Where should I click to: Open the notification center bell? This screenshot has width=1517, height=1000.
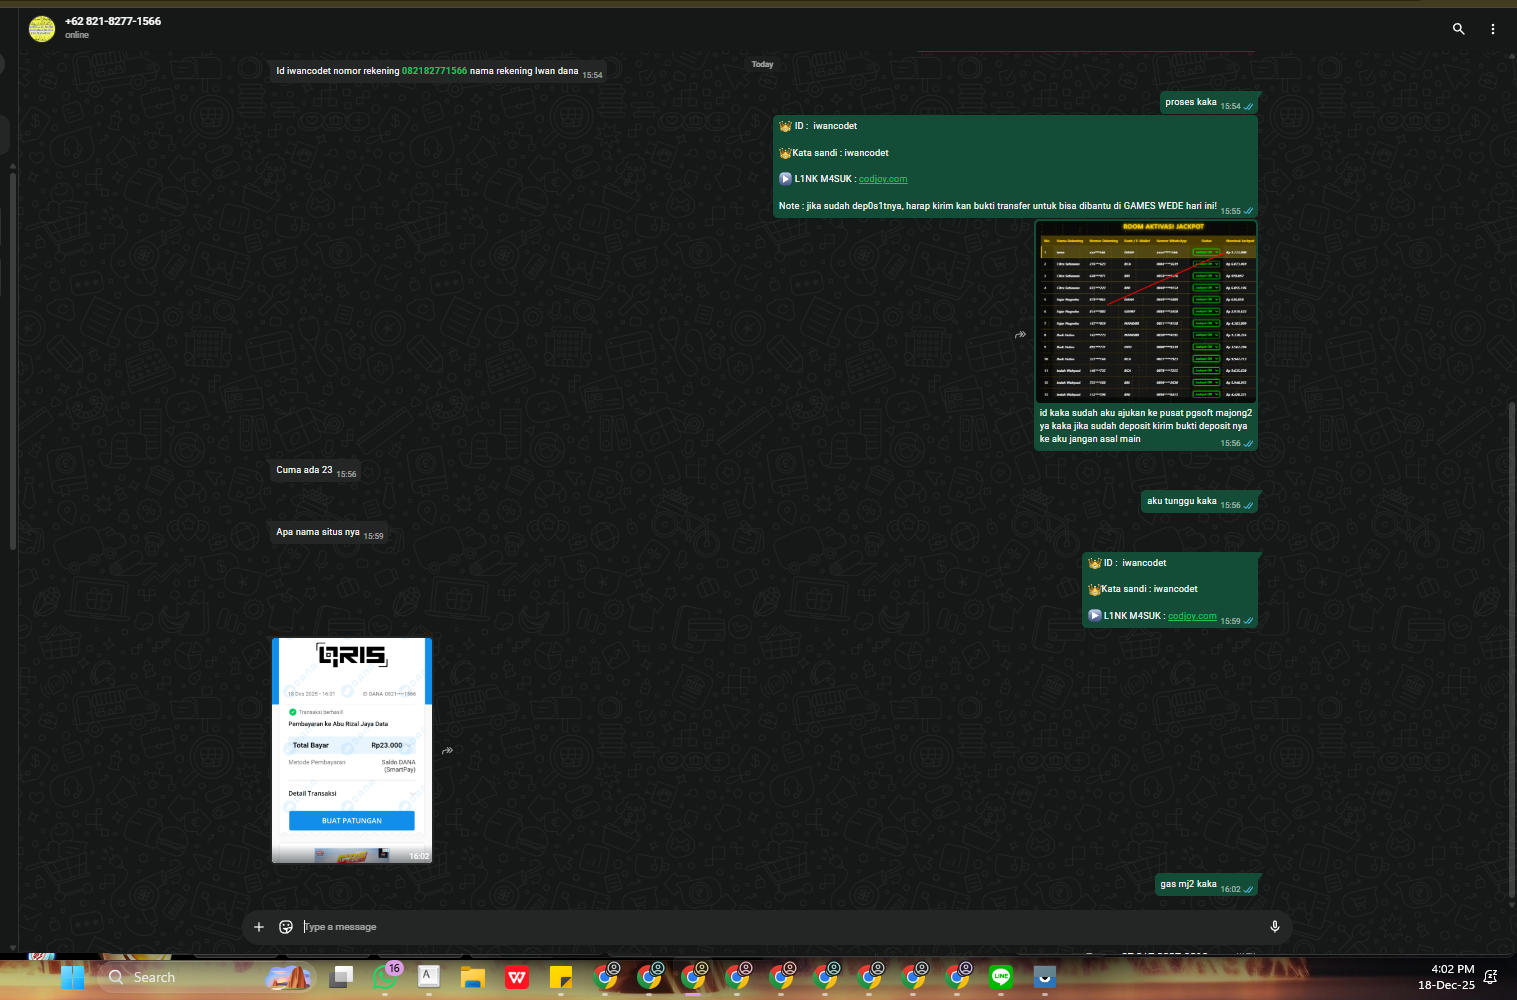tap(1491, 977)
